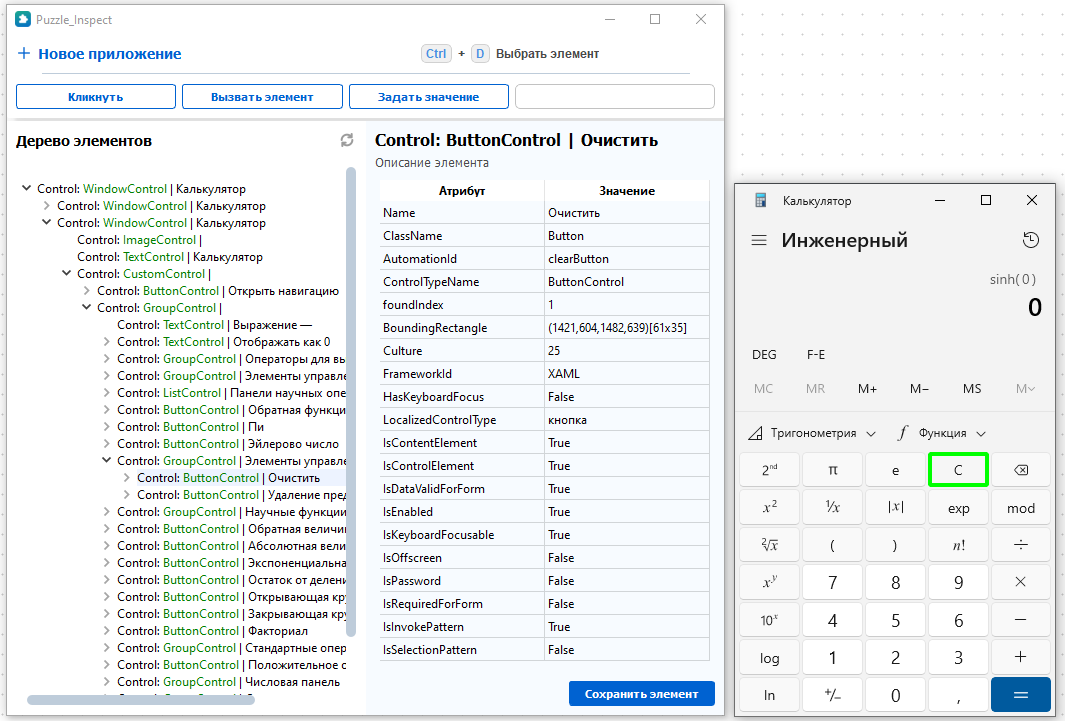Select tree row ButtonControl Эйлерово число

[x=228, y=443]
